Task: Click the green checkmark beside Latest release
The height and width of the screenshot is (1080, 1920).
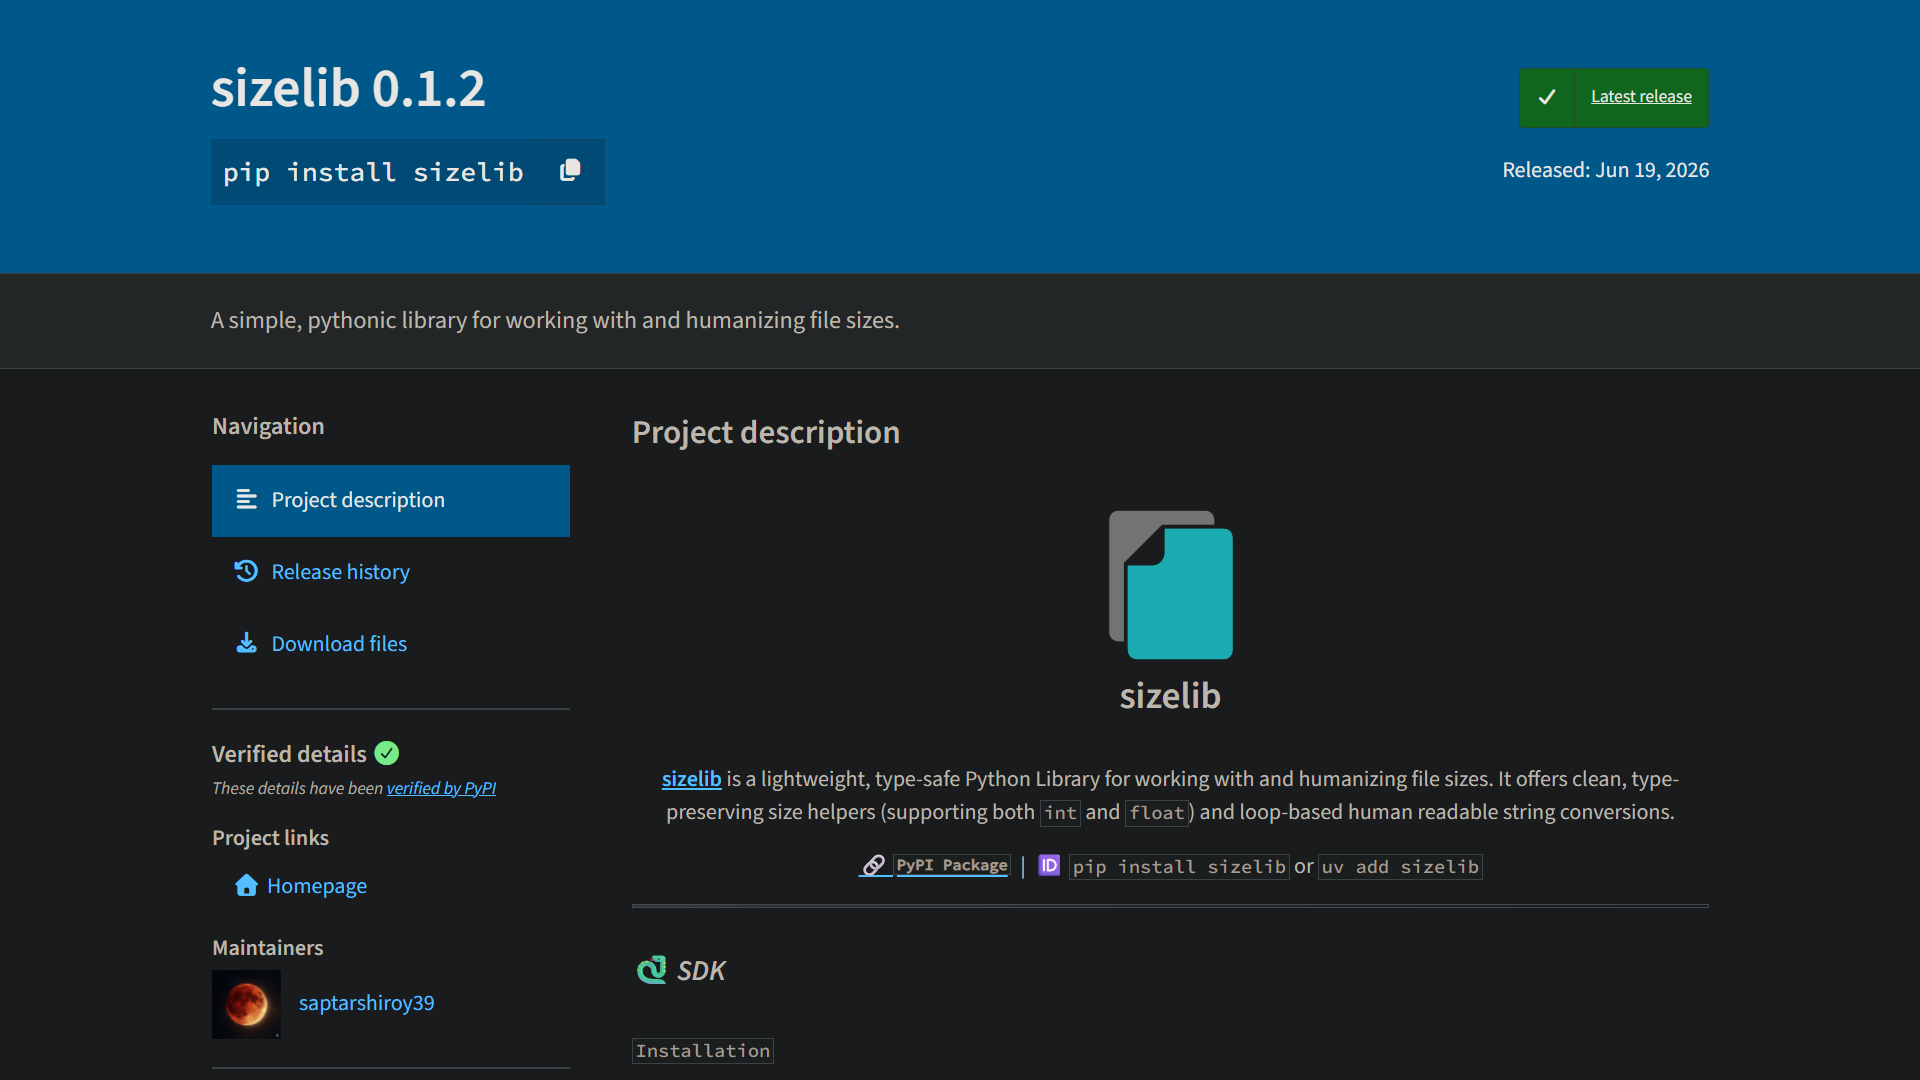Action: (x=1546, y=97)
